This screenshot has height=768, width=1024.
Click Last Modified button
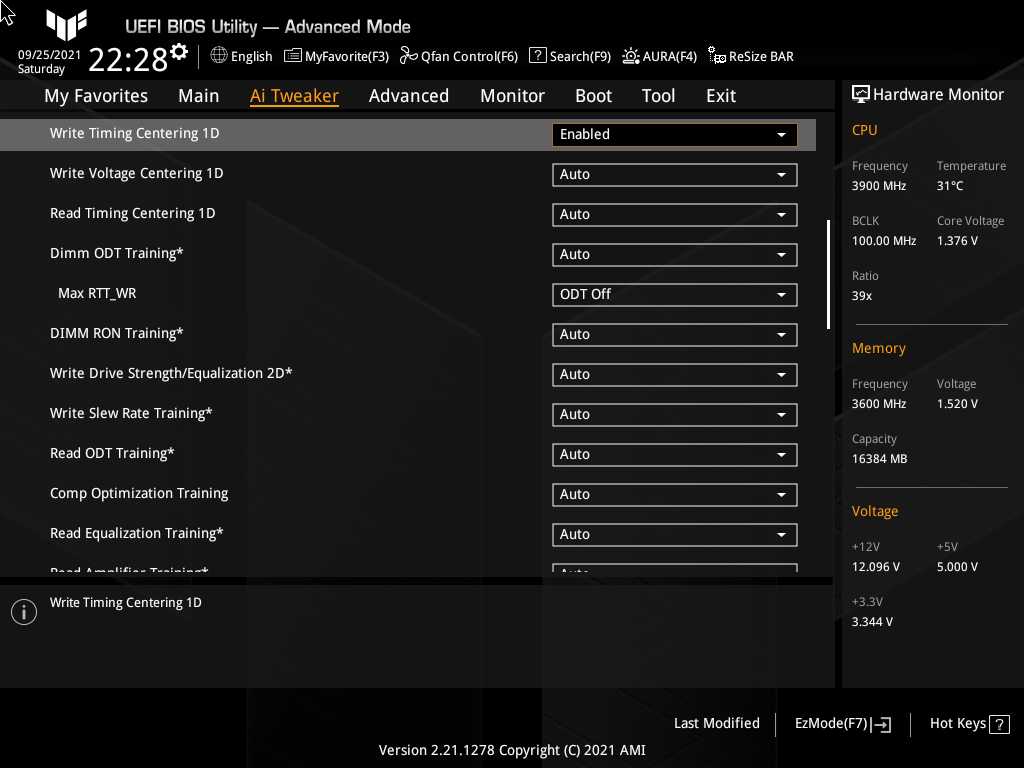(x=716, y=723)
